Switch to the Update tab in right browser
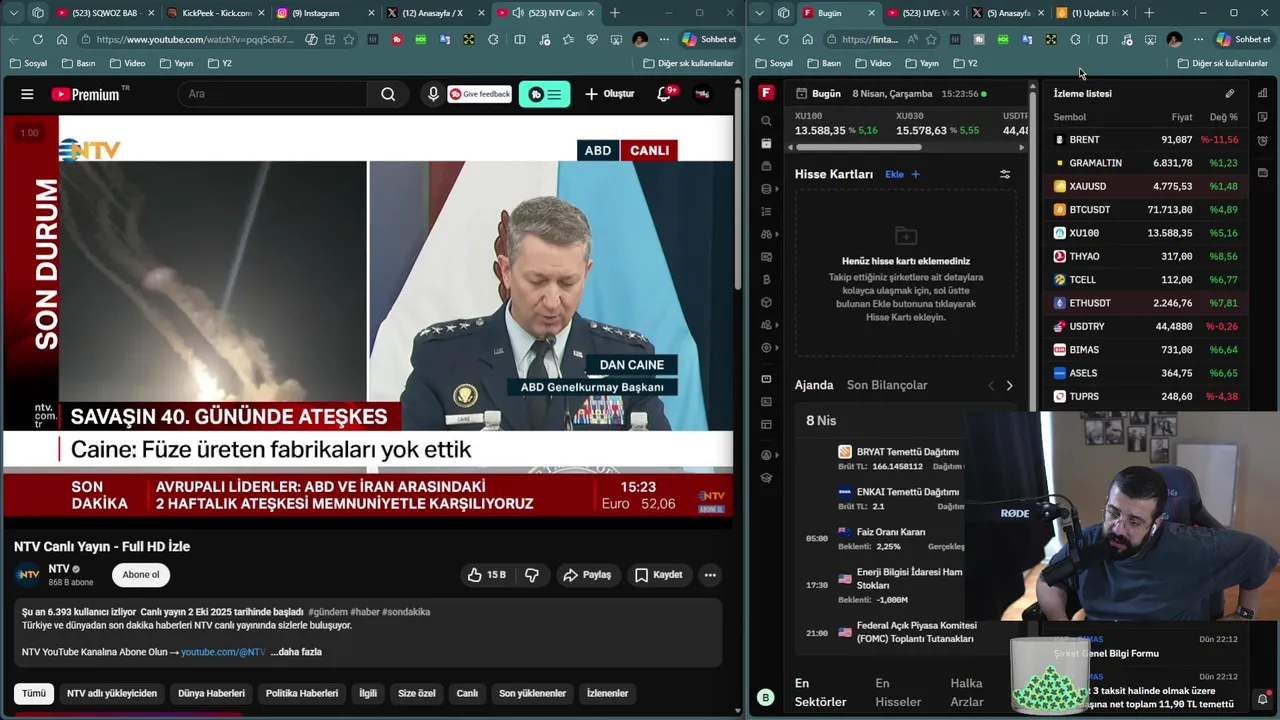The height and width of the screenshot is (720, 1280). tap(1092, 13)
